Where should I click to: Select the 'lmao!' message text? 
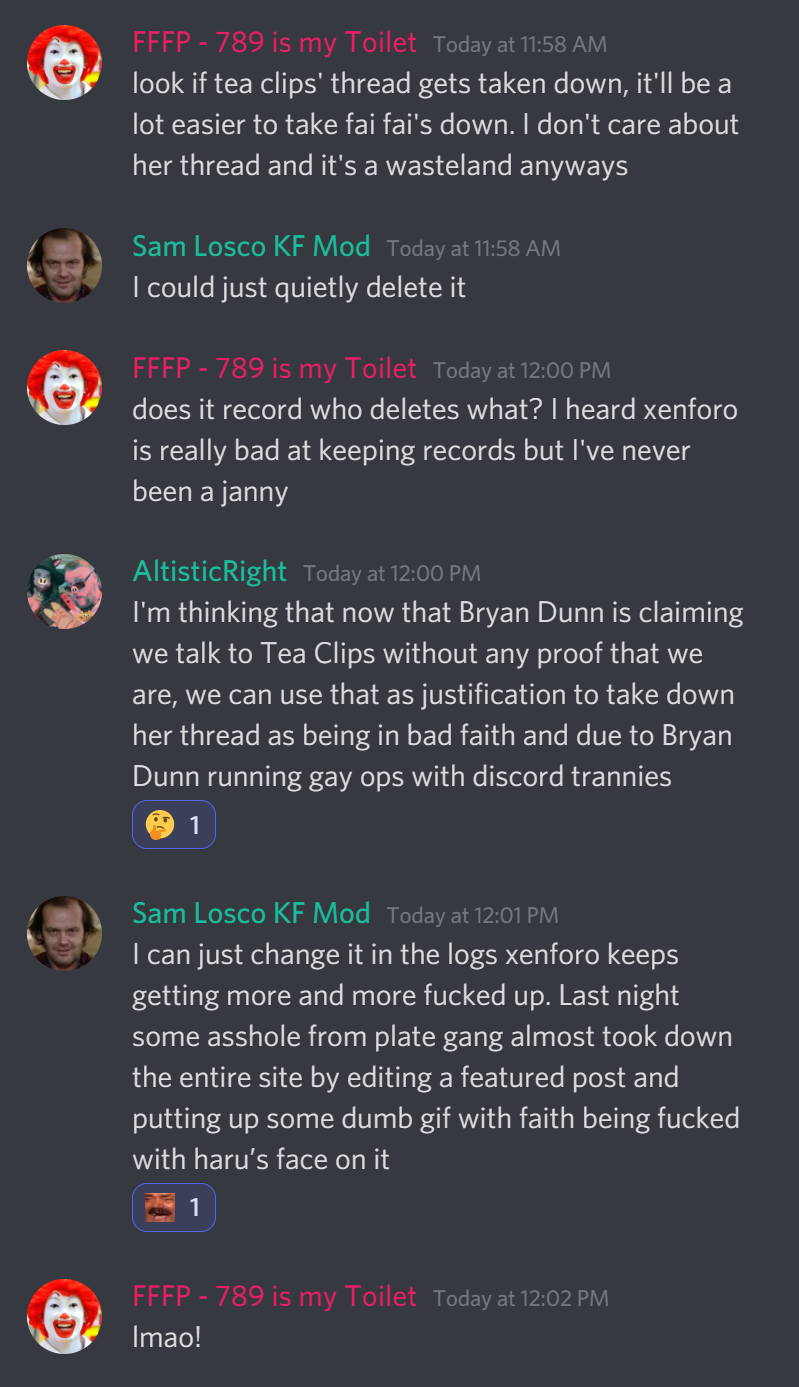[167, 1337]
